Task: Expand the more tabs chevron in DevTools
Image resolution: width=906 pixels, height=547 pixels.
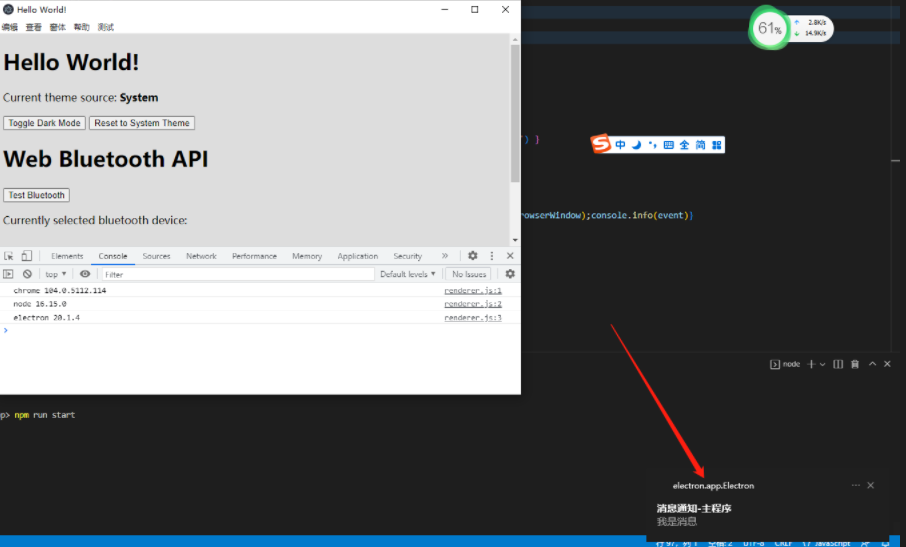Action: point(444,256)
